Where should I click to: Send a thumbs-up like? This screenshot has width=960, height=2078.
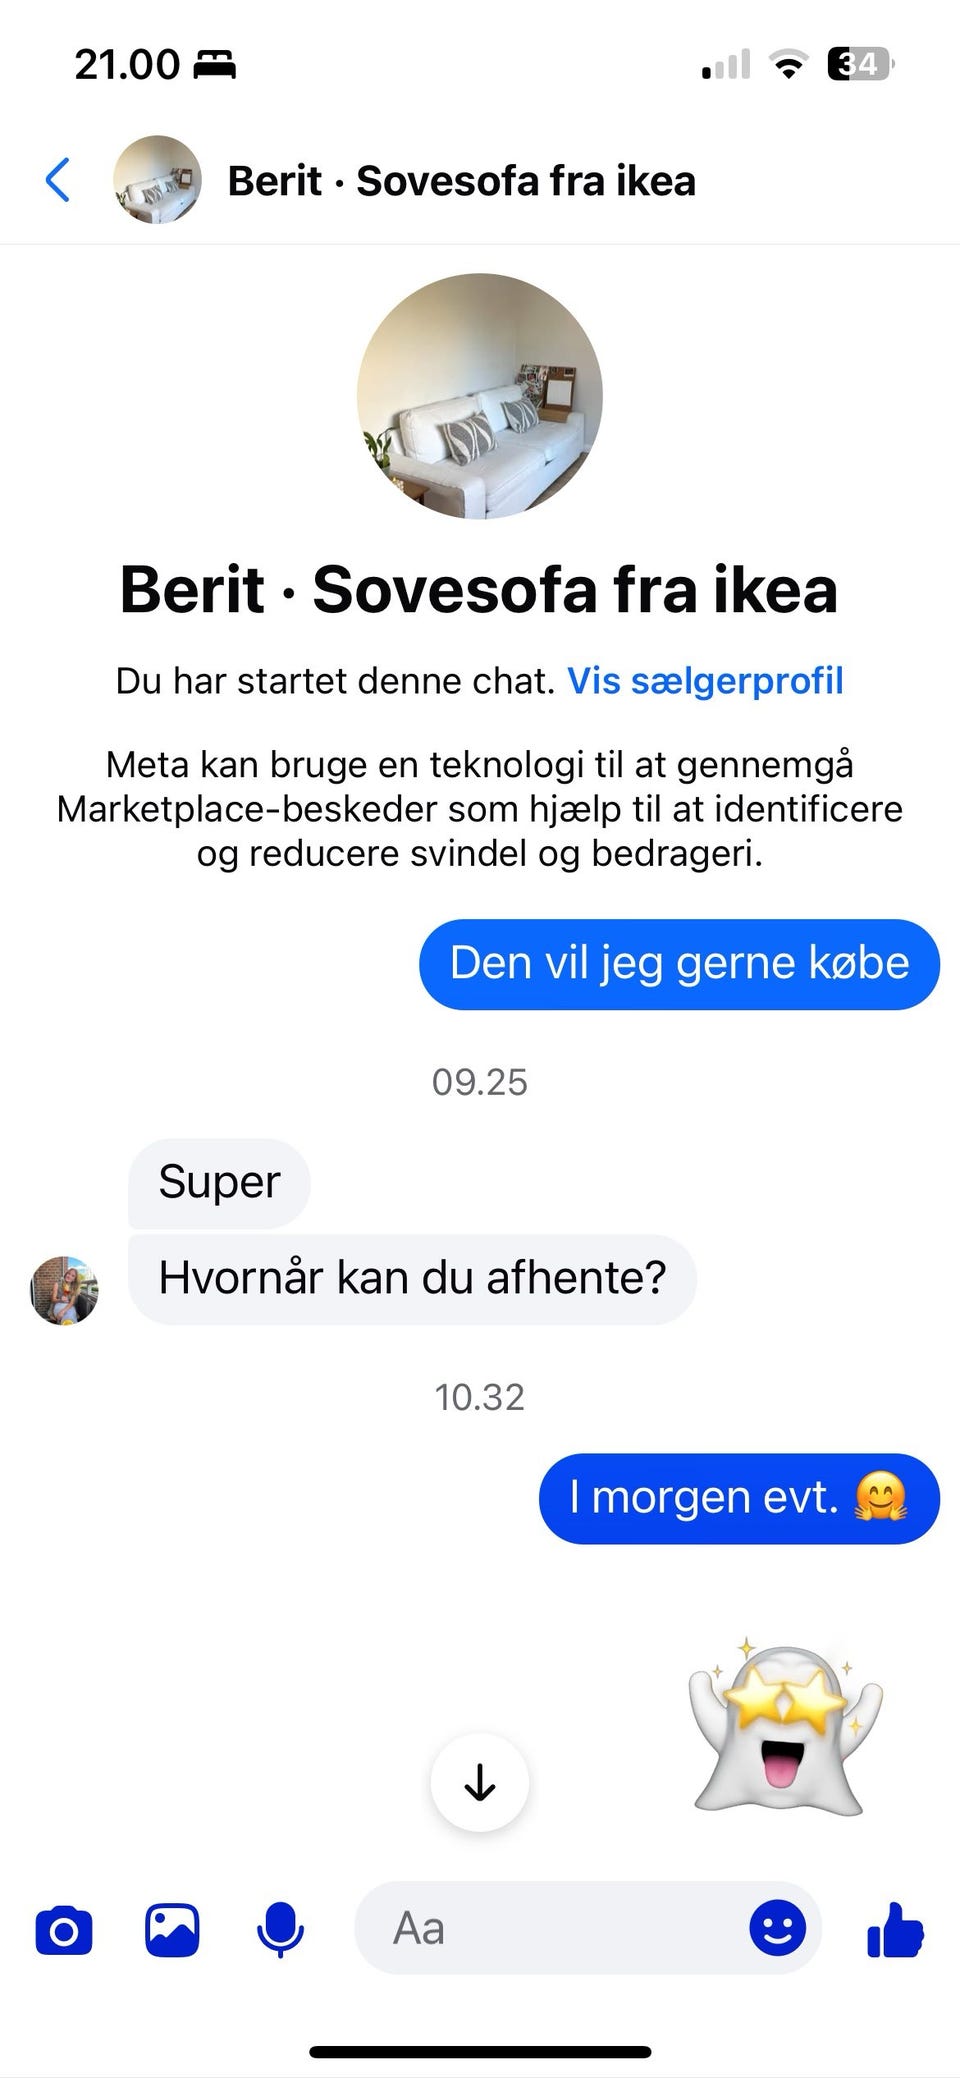tap(895, 1929)
